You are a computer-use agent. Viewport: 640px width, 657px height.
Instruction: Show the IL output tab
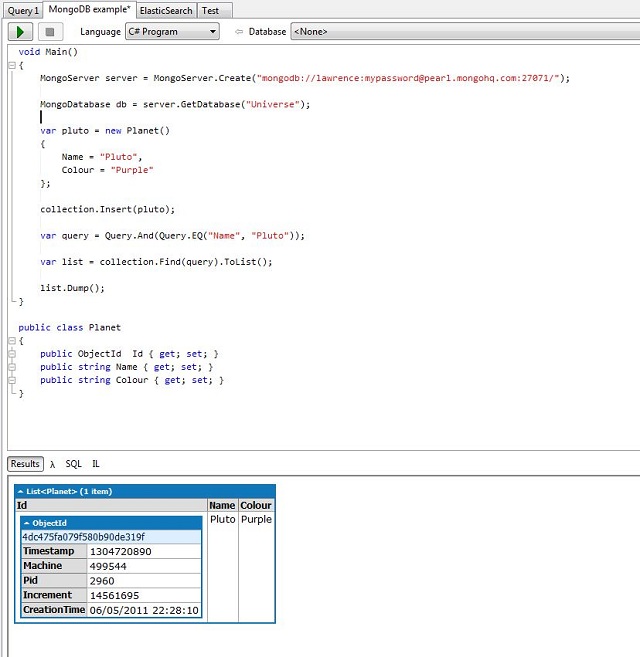pos(96,464)
